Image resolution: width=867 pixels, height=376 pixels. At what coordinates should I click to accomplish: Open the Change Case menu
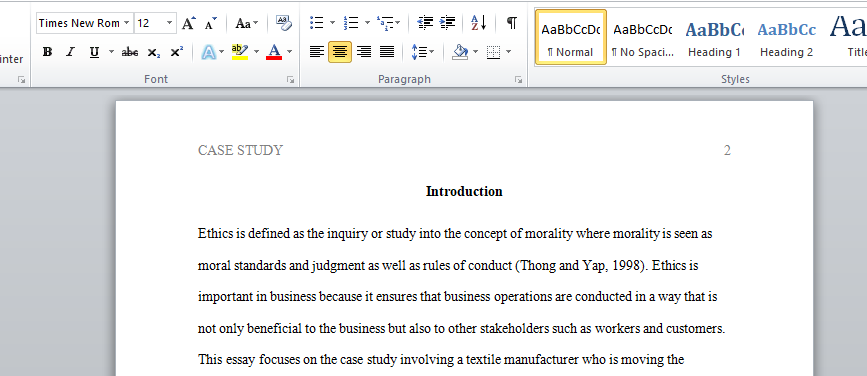coord(247,23)
